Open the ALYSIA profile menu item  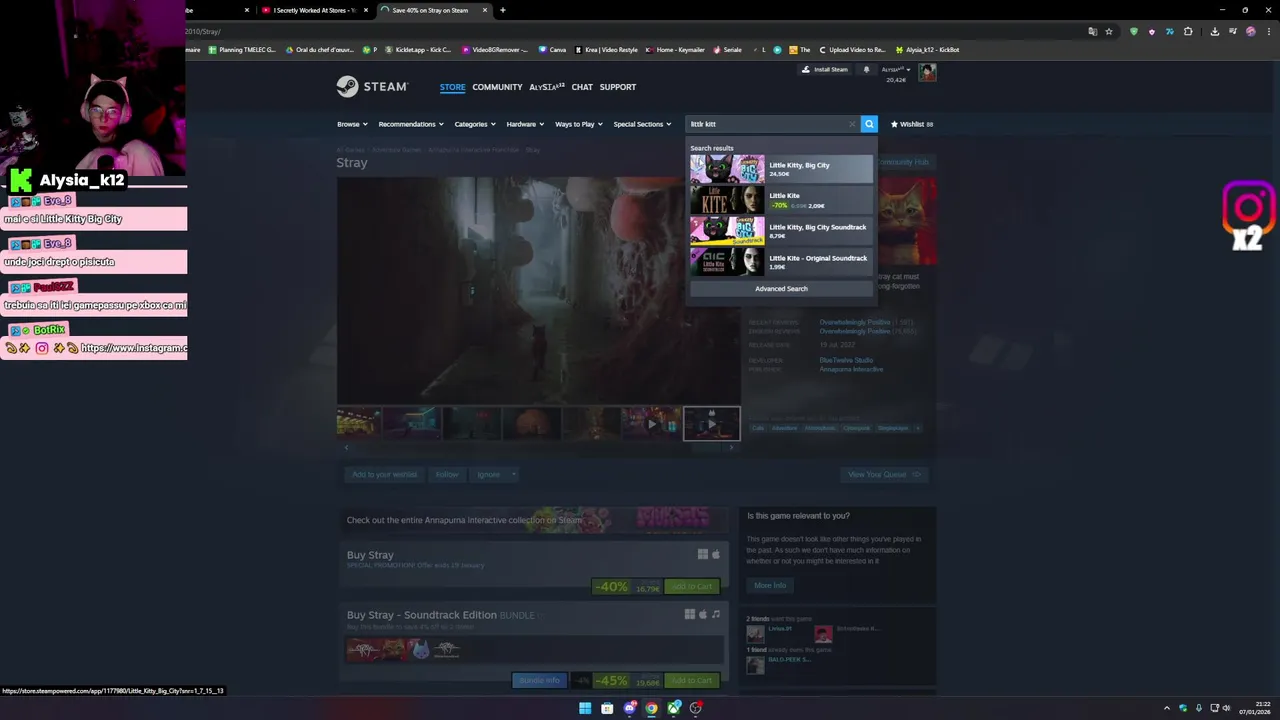click(x=547, y=87)
